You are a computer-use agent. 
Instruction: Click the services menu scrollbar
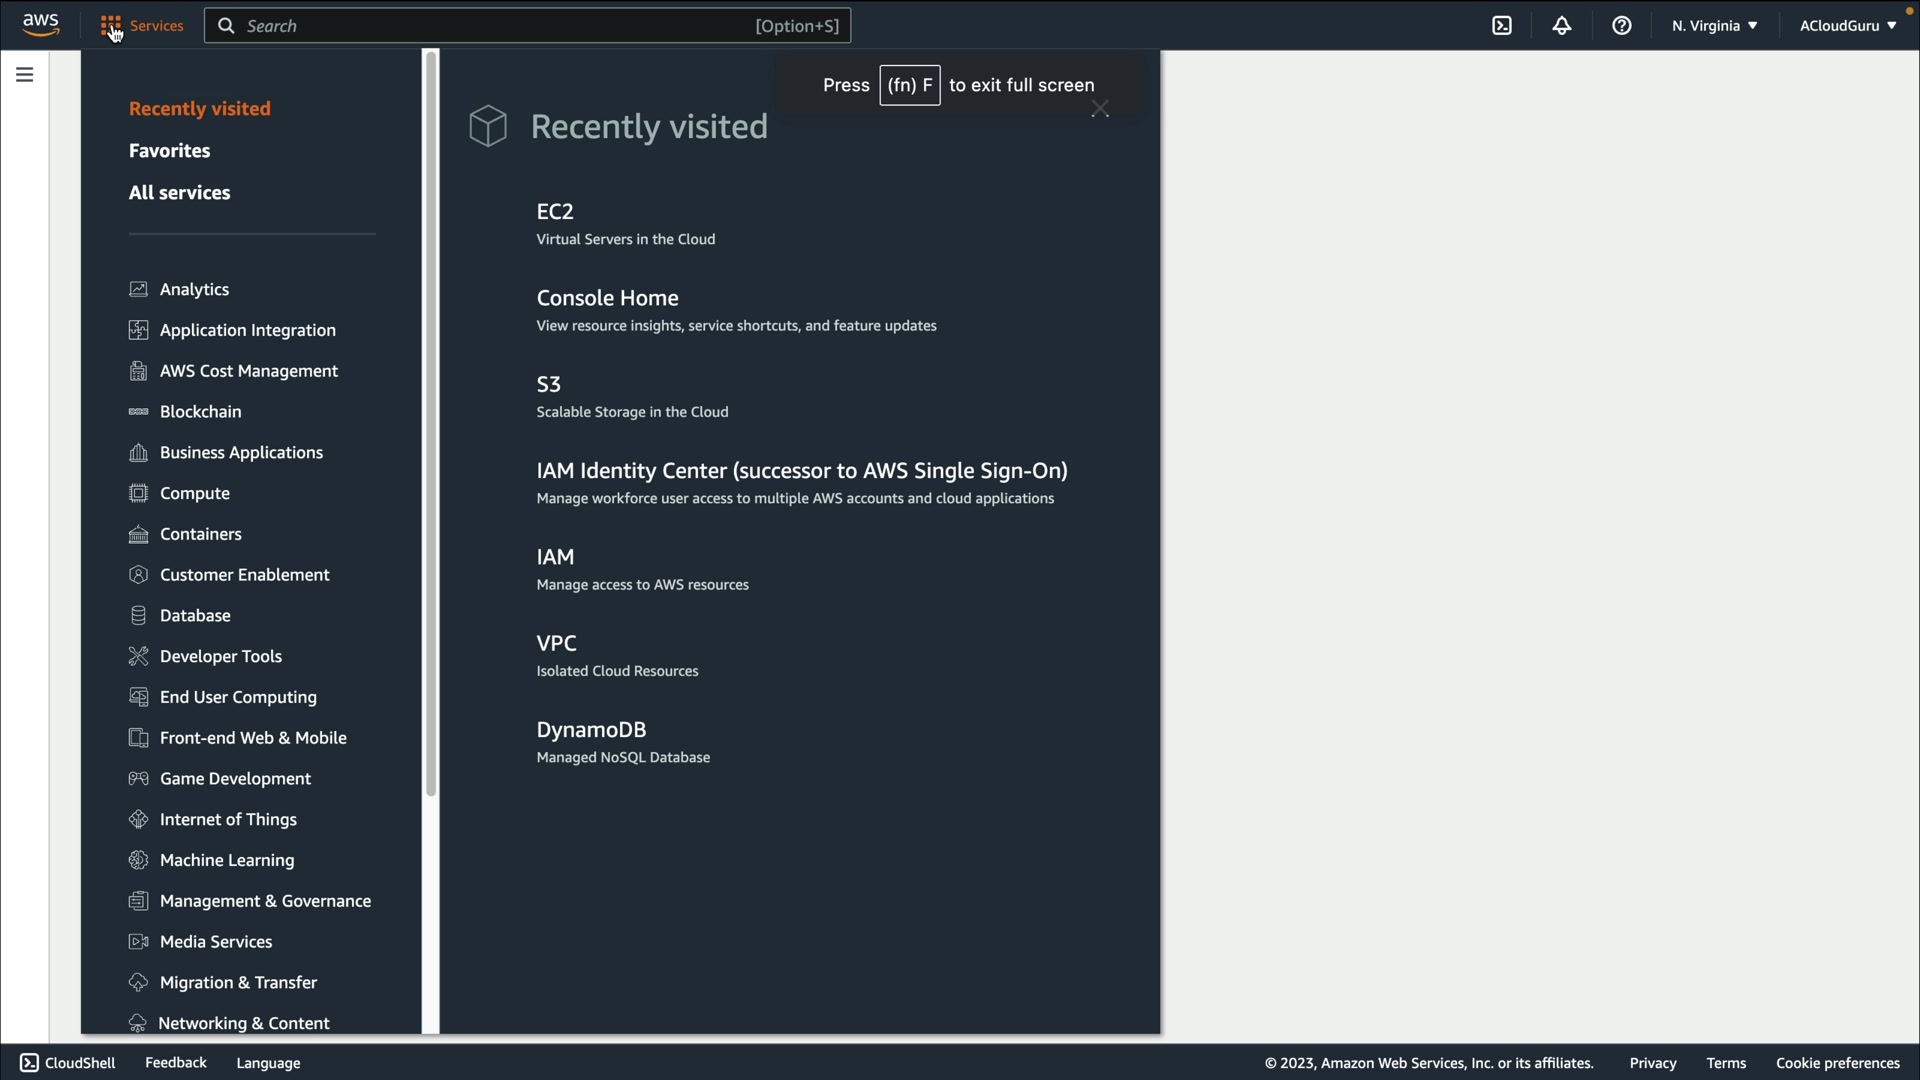click(431, 420)
